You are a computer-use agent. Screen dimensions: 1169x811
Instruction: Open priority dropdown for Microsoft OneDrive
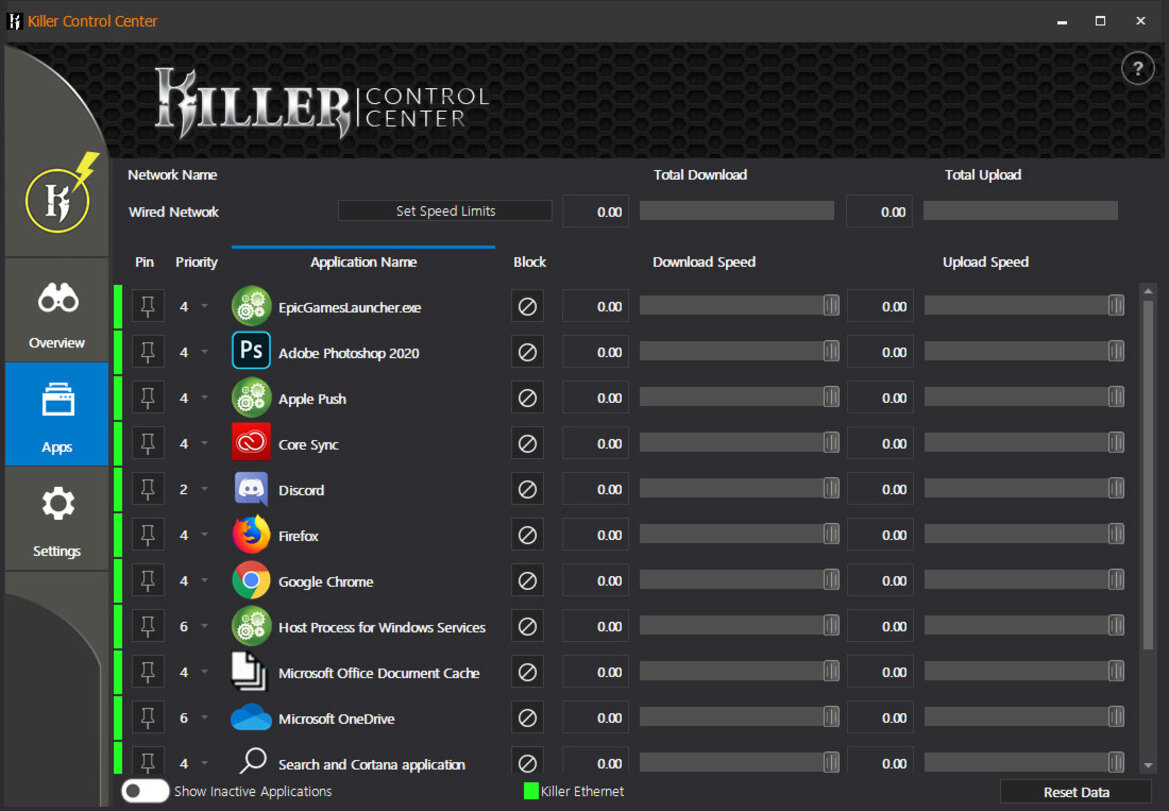[x=204, y=718]
